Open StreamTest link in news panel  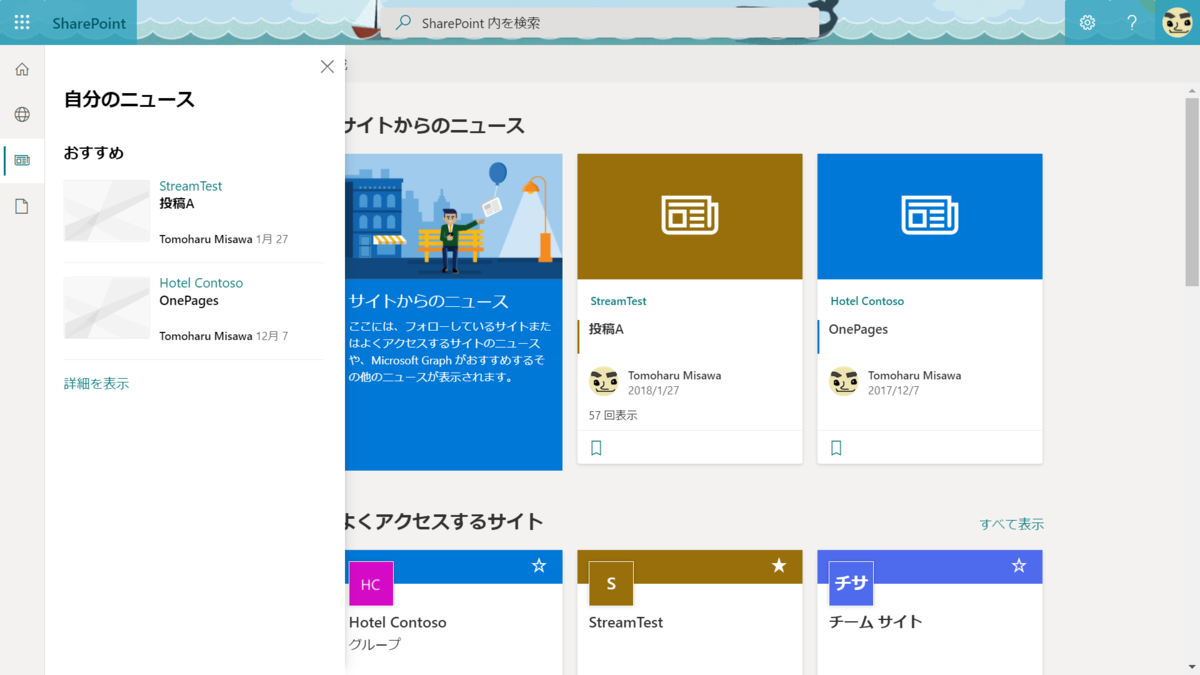[191, 186]
